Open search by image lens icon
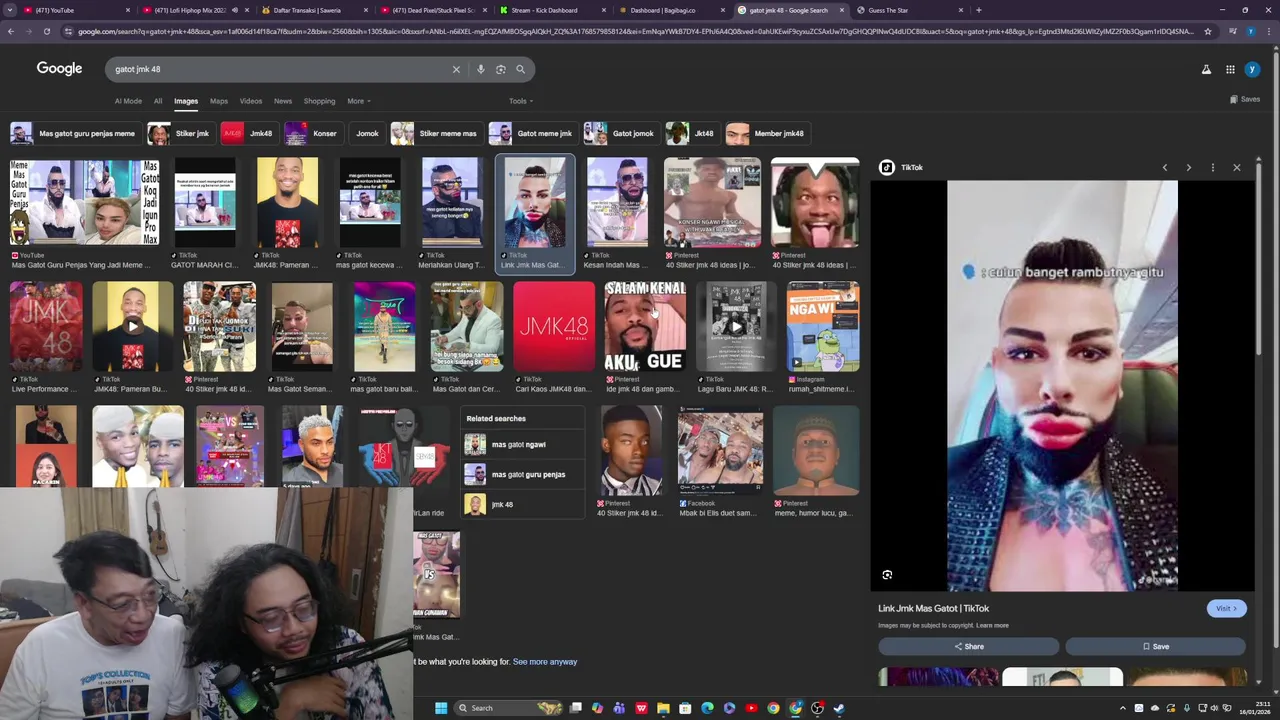The image size is (1280, 720). (x=501, y=69)
